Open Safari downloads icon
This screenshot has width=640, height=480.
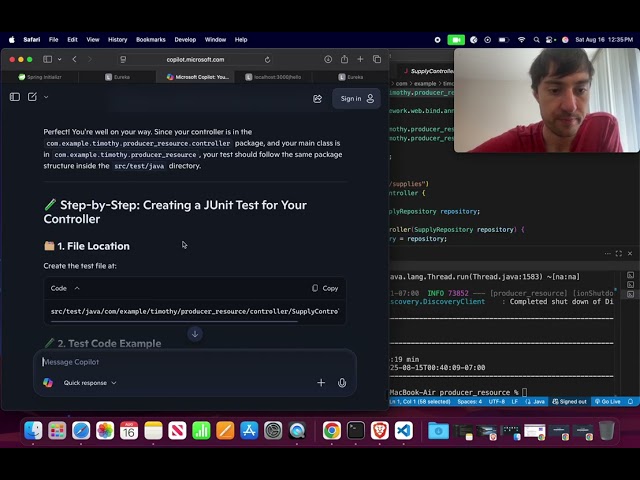pyautogui.click(x=328, y=60)
